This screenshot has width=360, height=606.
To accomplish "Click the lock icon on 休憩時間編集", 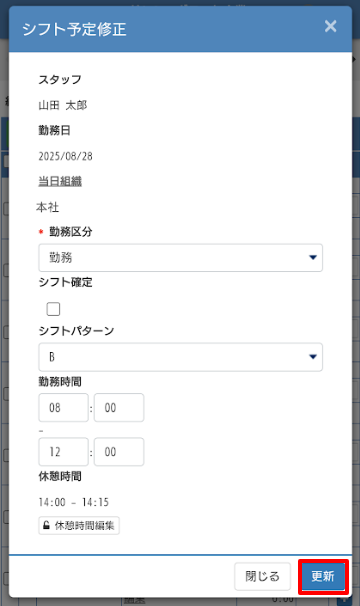I will click(x=46, y=525).
